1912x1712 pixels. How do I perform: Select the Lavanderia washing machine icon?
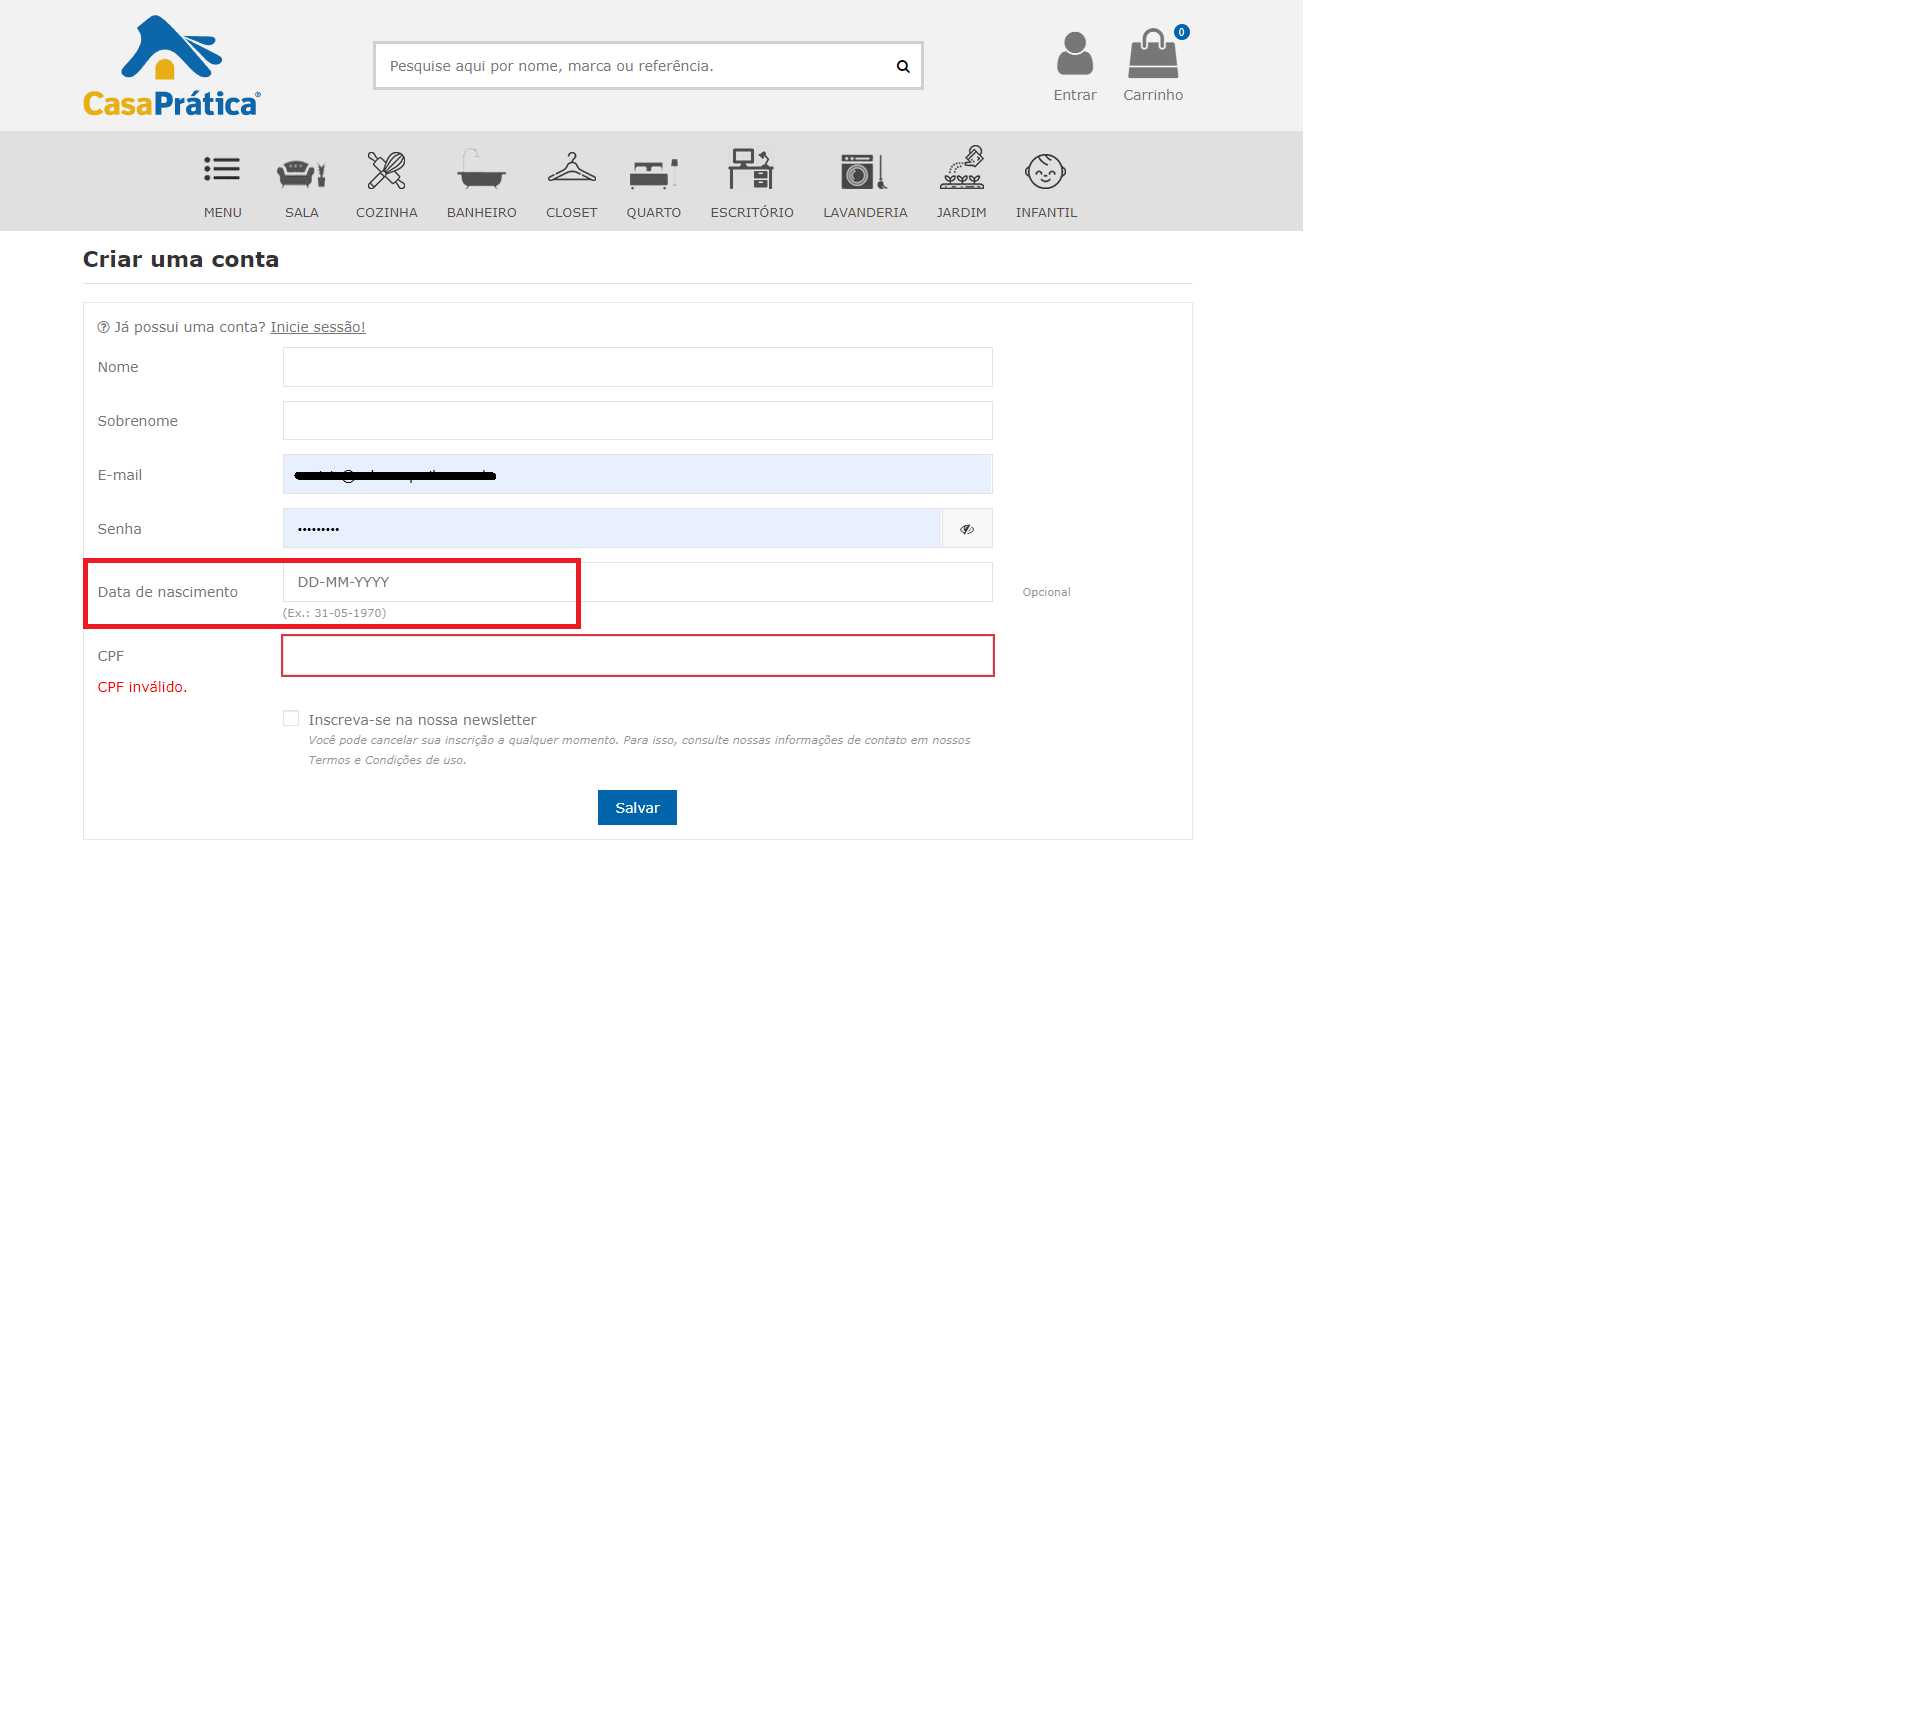864,171
